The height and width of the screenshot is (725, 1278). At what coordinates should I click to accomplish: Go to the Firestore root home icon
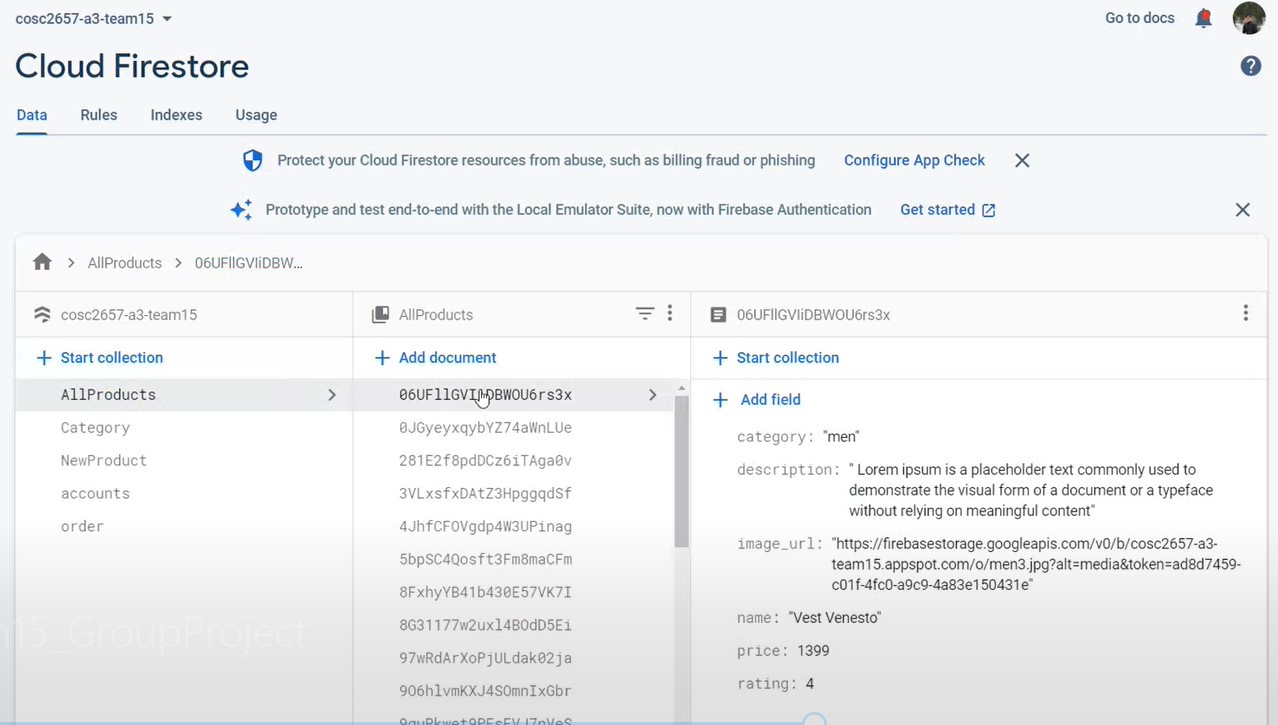click(x=42, y=262)
